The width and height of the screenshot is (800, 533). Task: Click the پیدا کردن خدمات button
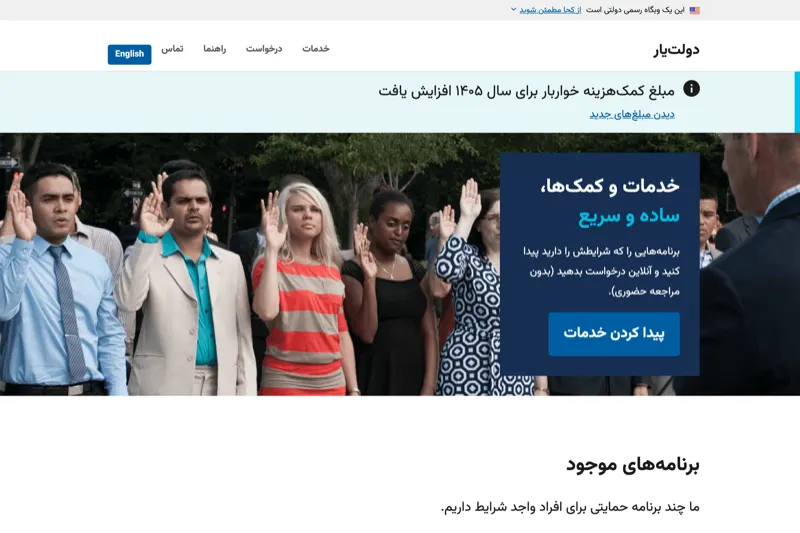point(614,334)
